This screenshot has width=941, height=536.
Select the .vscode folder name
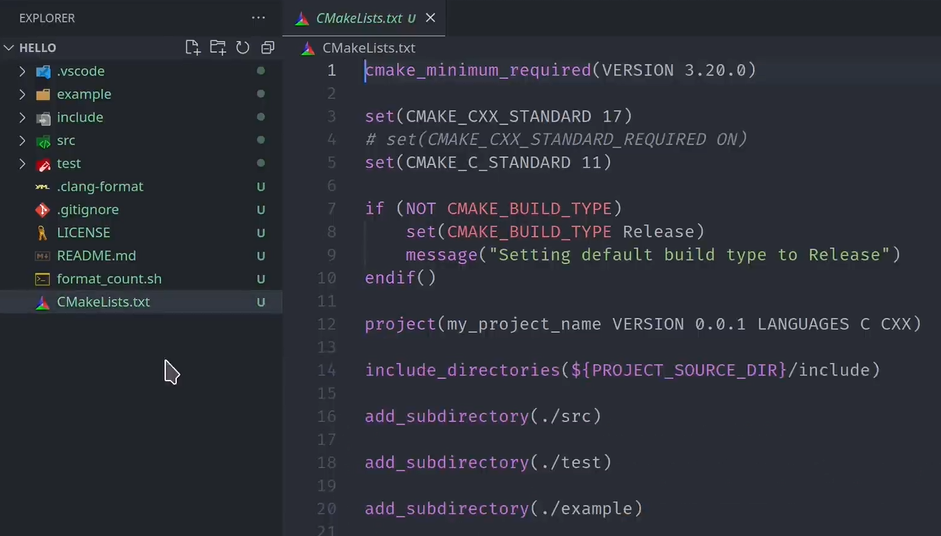click(x=80, y=71)
